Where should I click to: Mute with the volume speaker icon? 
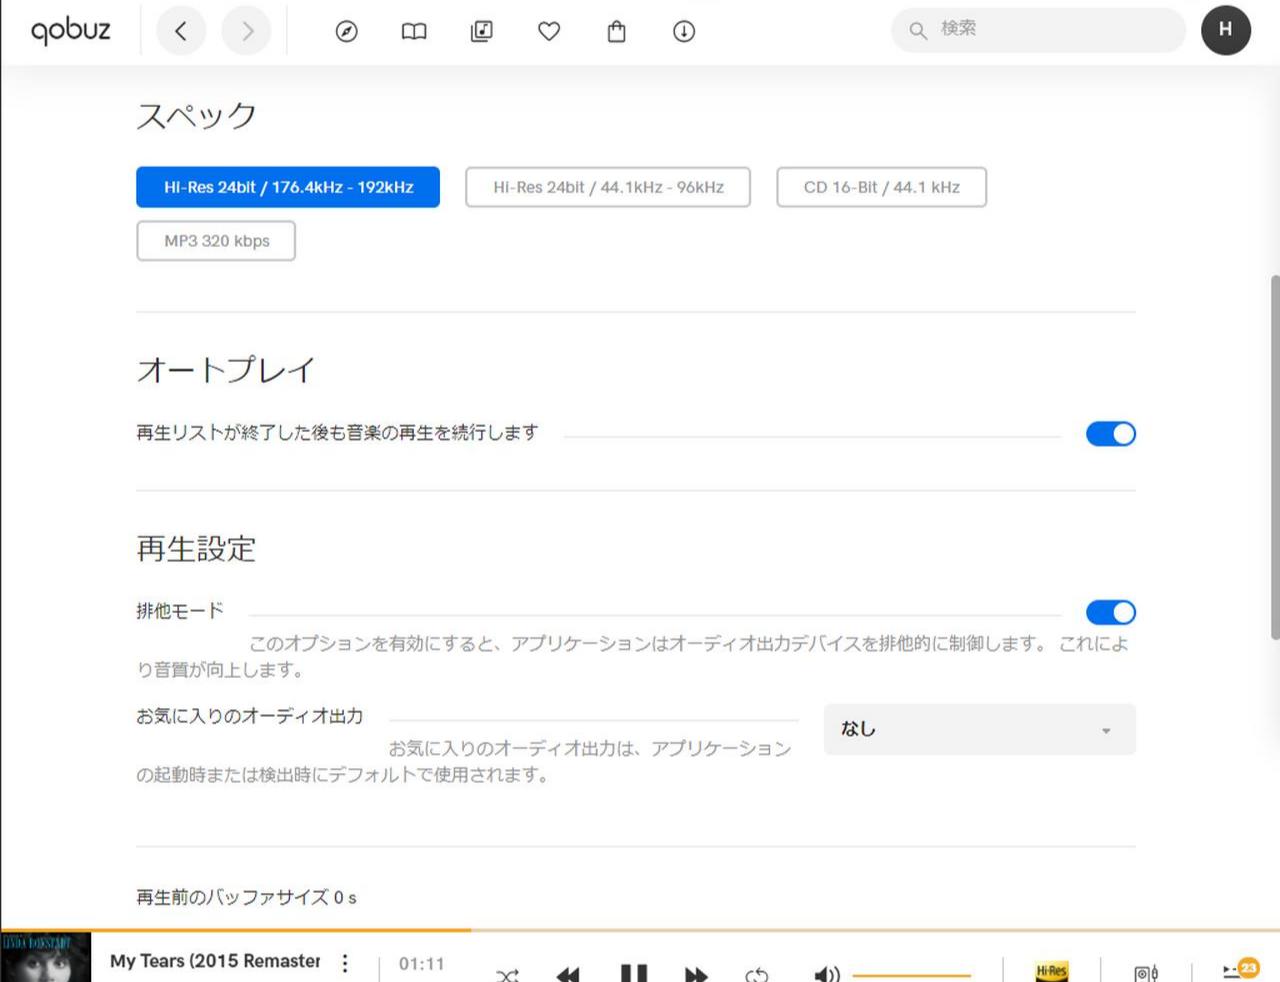826,974
